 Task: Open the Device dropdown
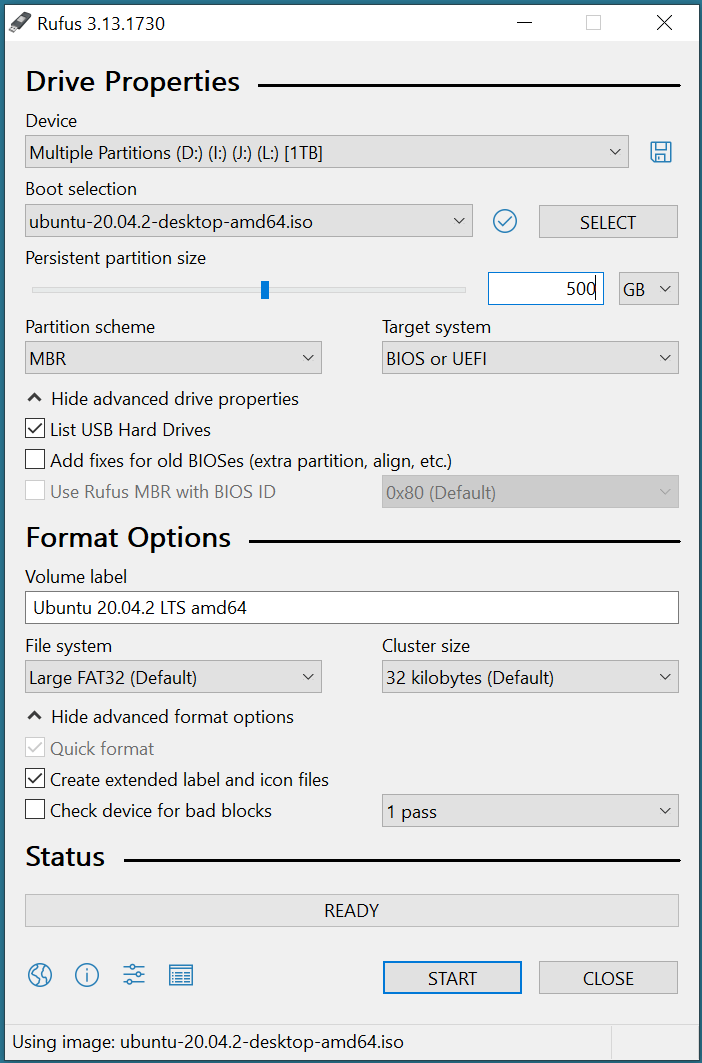click(x=327, y=151)
